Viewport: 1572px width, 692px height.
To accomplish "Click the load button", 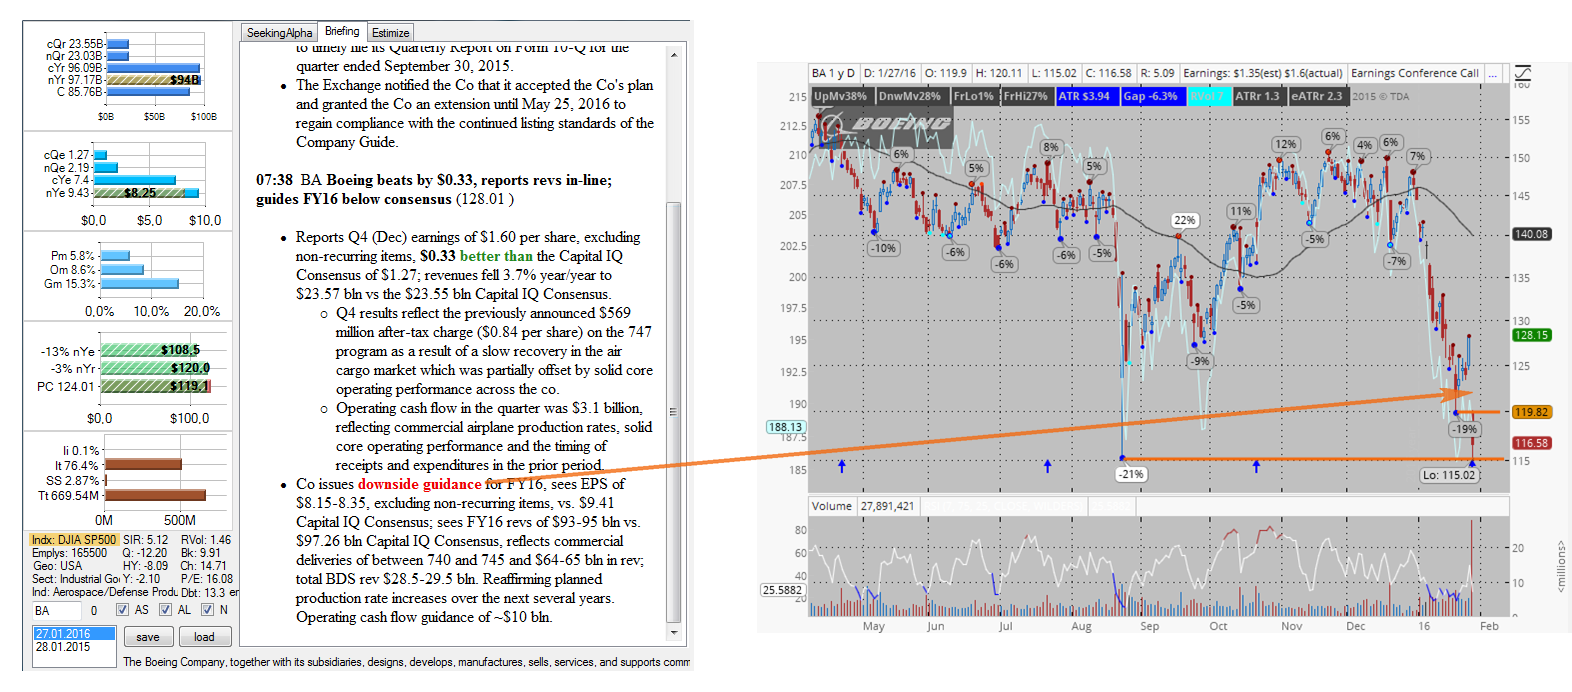I will tap(204, 637).
